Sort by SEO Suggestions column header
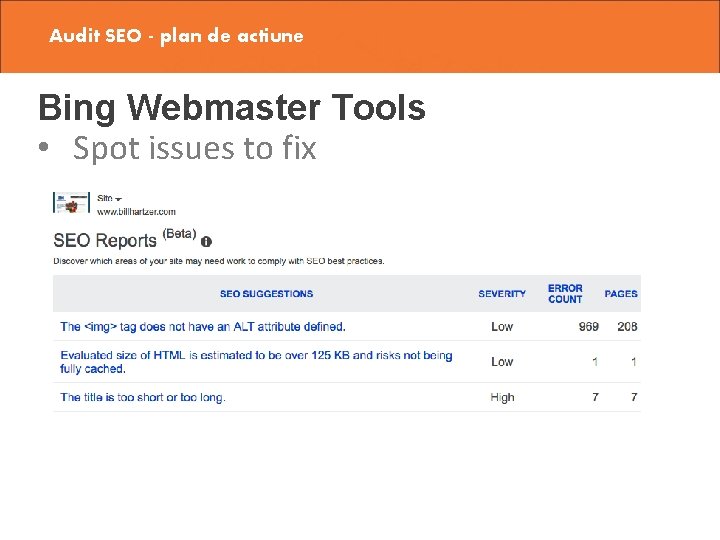This screenshot has width=720, height=540. [266, 294]
